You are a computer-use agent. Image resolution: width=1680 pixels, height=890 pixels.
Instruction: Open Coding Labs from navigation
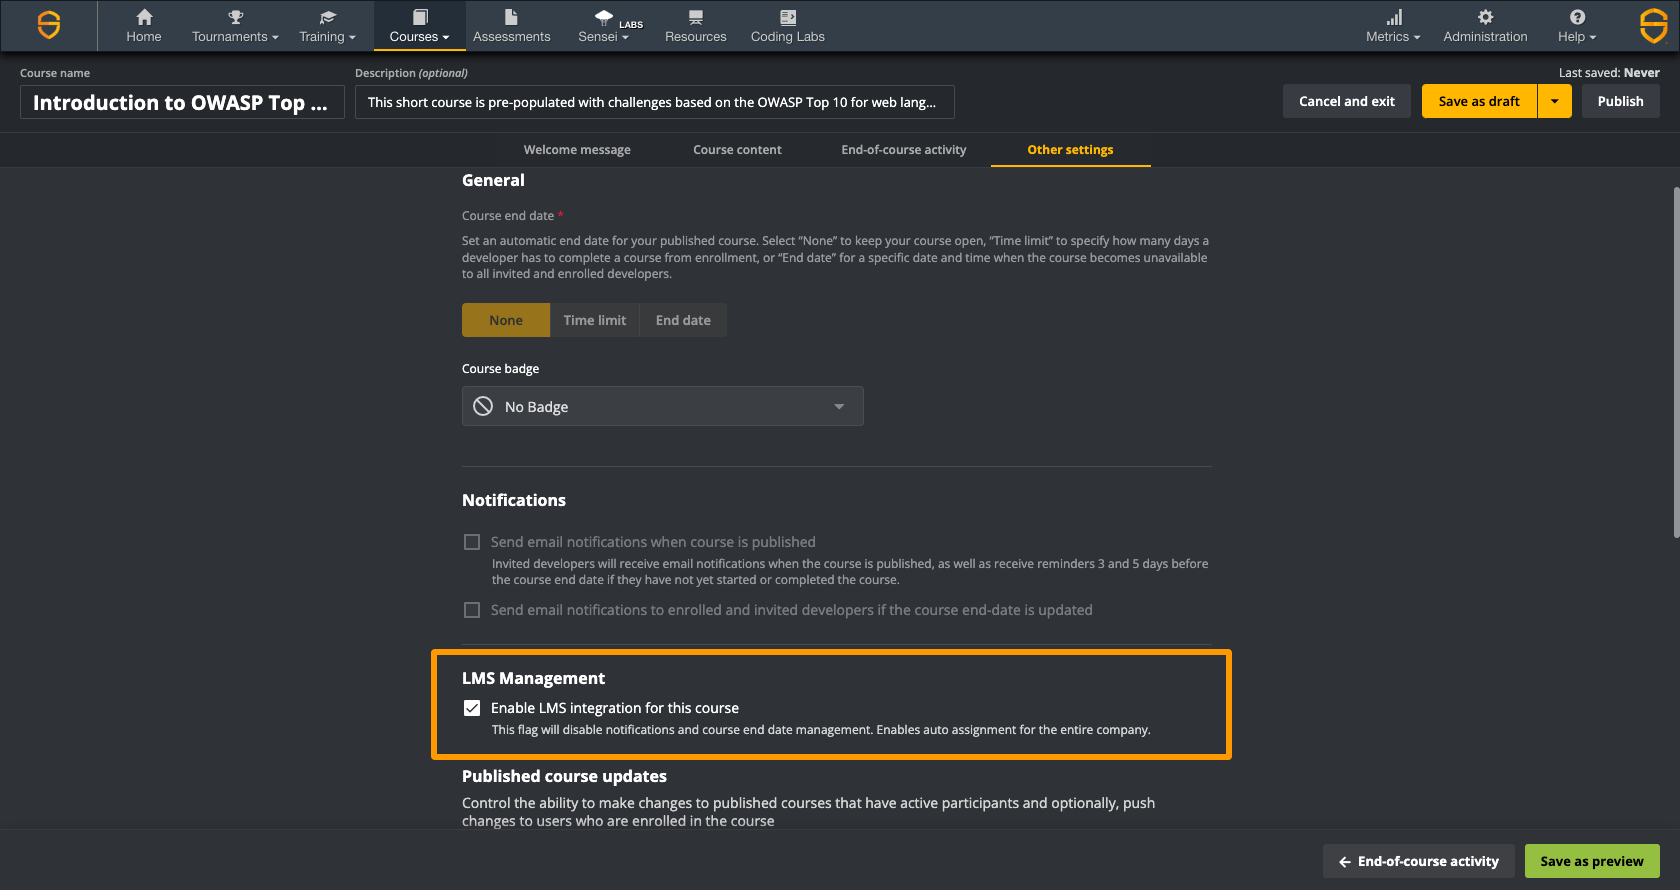point(788,27)
